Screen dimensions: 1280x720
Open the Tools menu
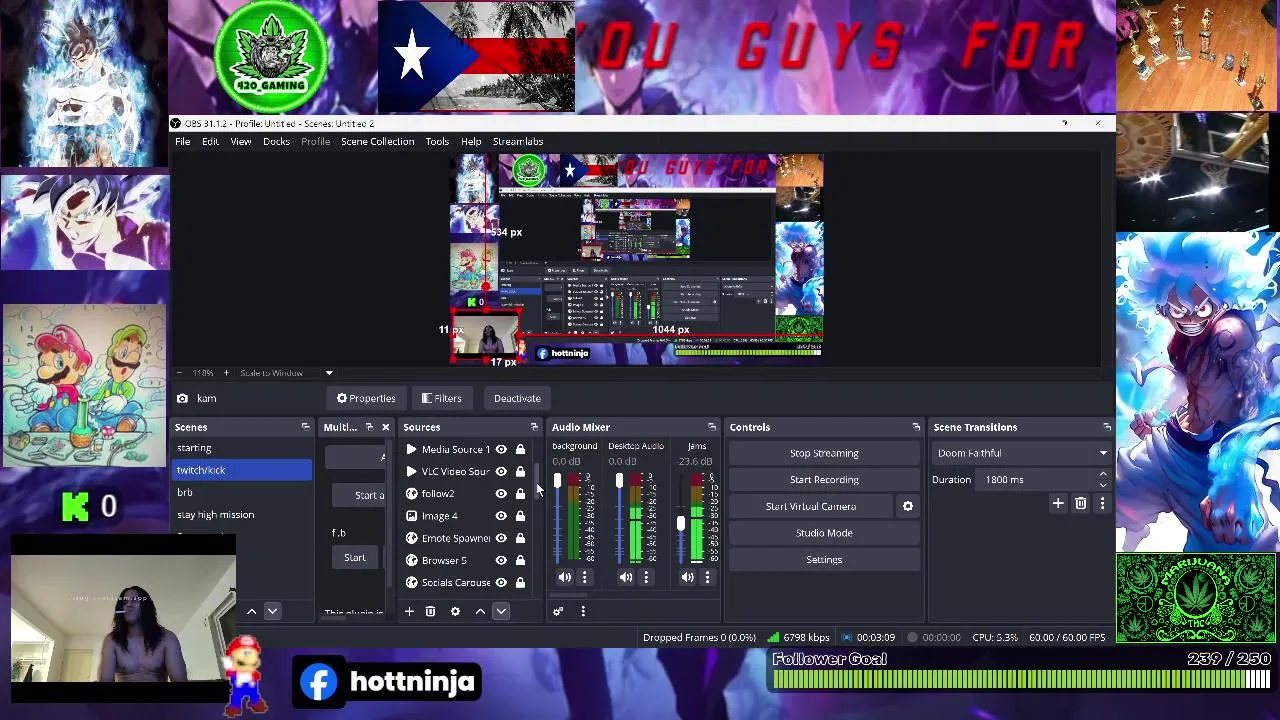(x=437, y=142)
